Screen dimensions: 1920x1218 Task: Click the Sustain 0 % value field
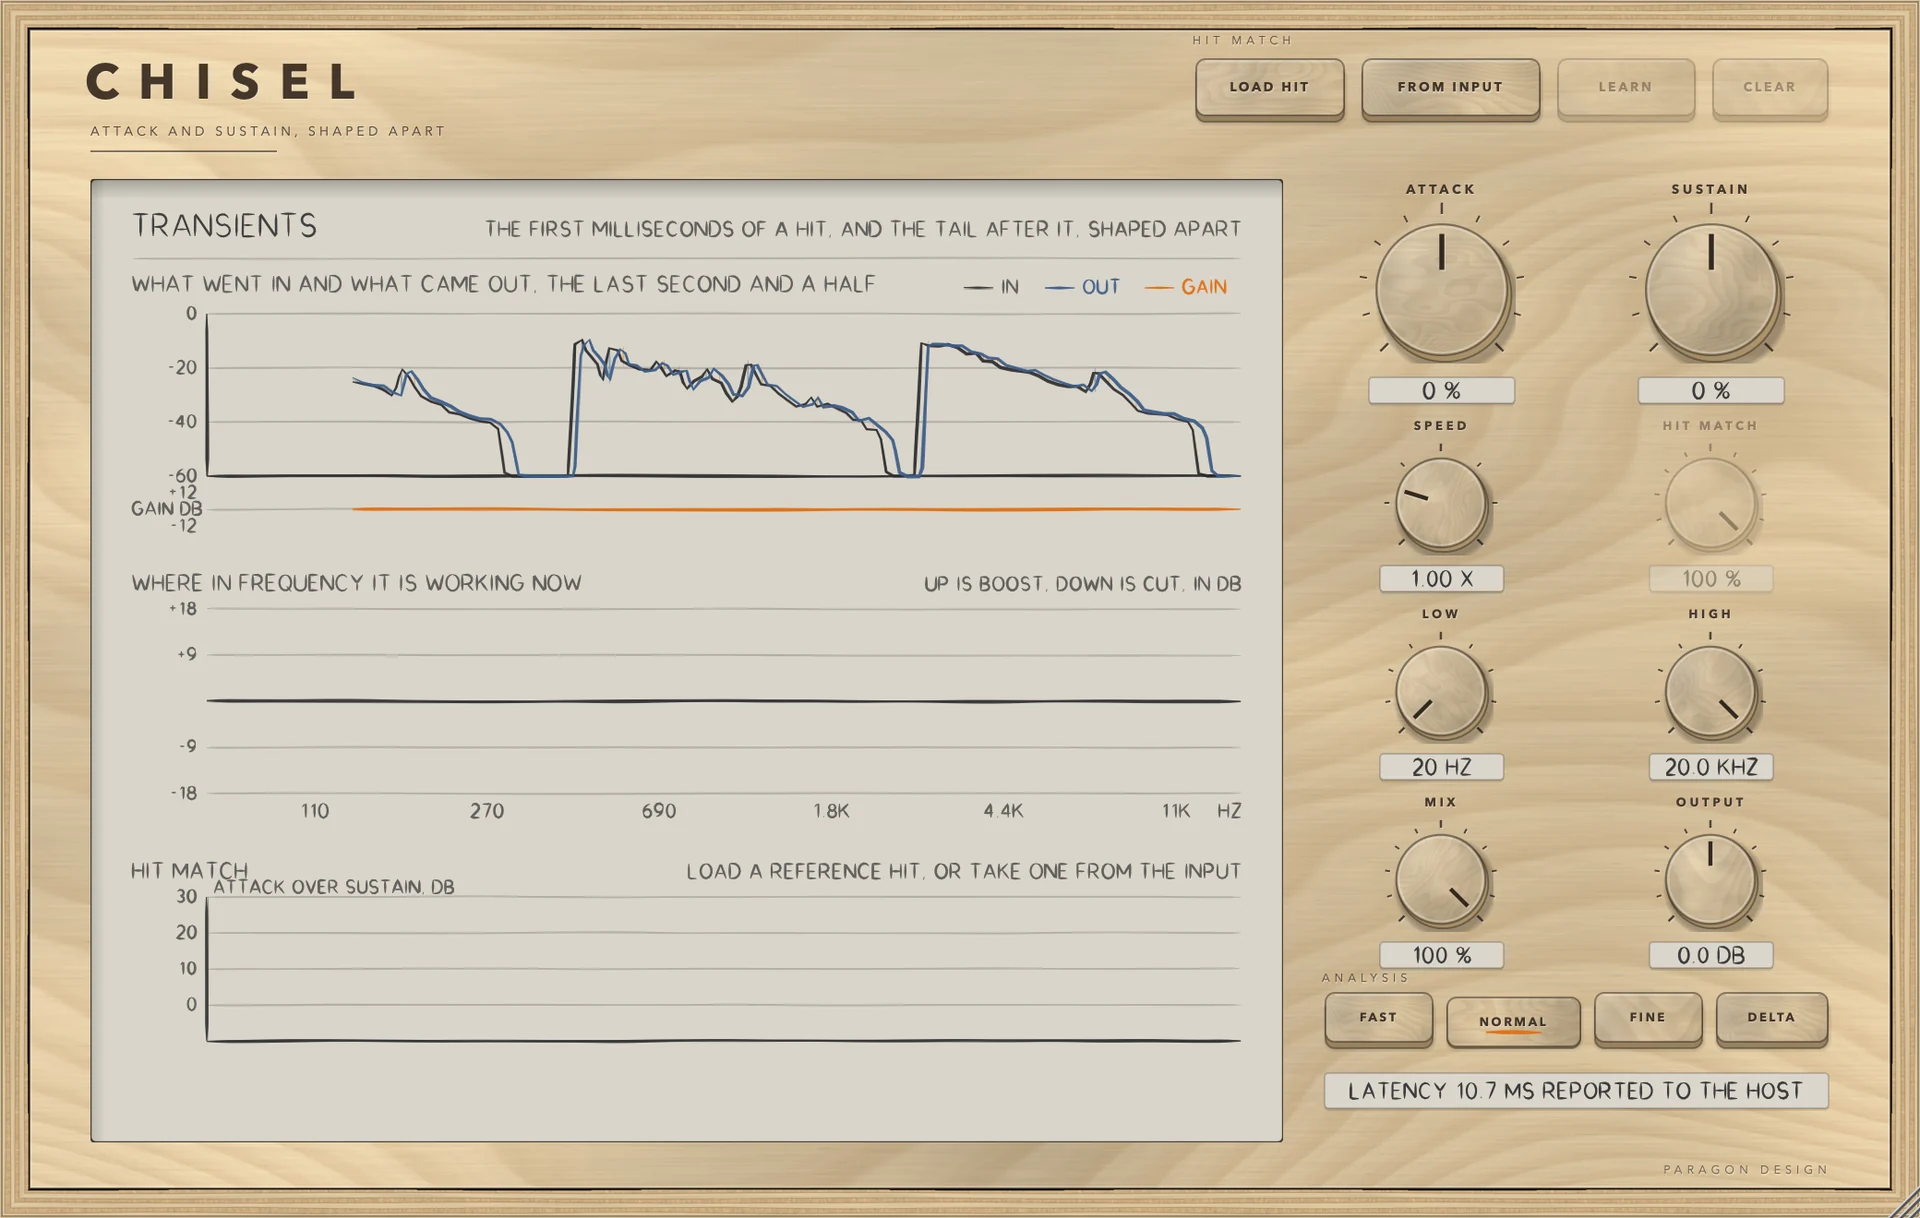click(x=1711, y=390)
